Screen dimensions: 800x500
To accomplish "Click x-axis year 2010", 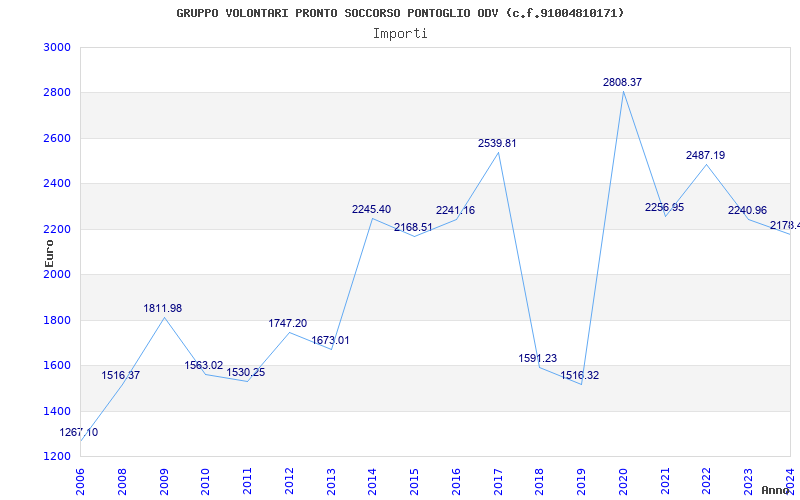I will (206, 481).
